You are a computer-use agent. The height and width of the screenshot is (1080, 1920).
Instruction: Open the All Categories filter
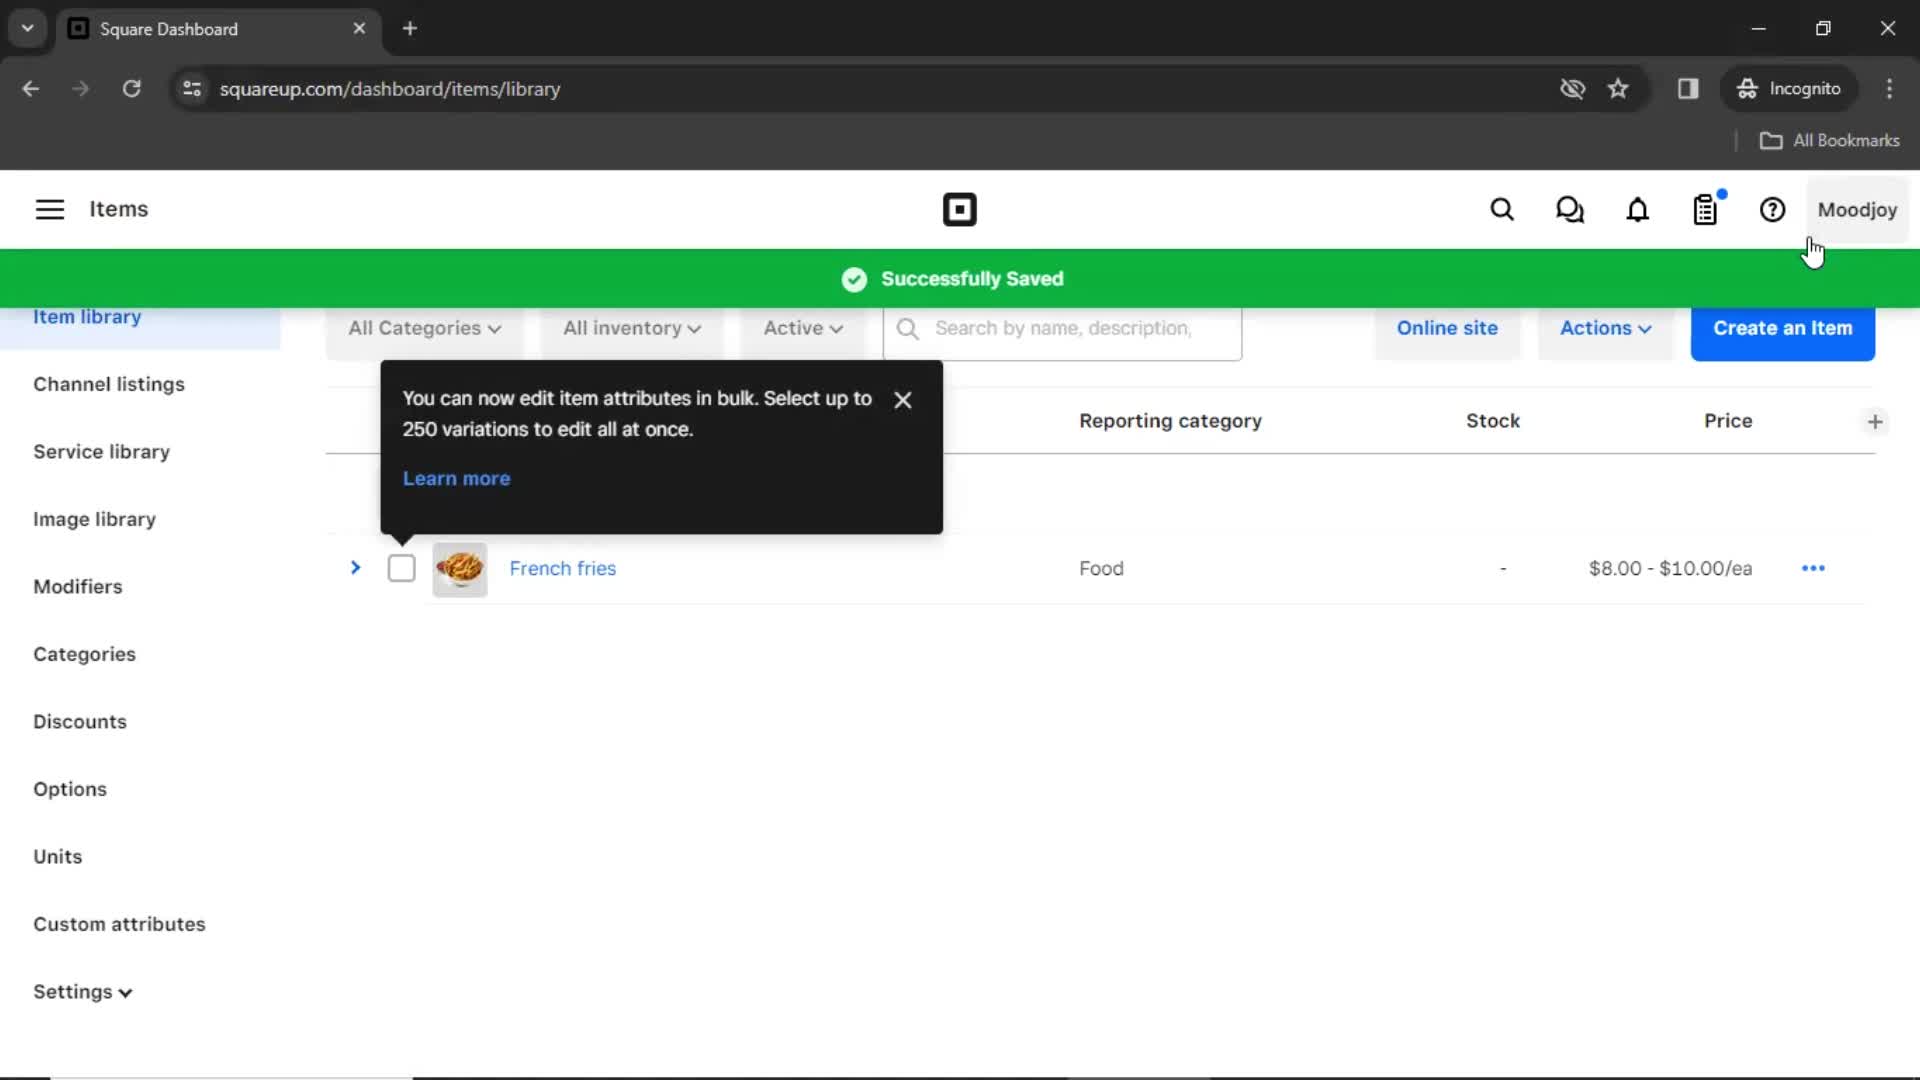425,328
